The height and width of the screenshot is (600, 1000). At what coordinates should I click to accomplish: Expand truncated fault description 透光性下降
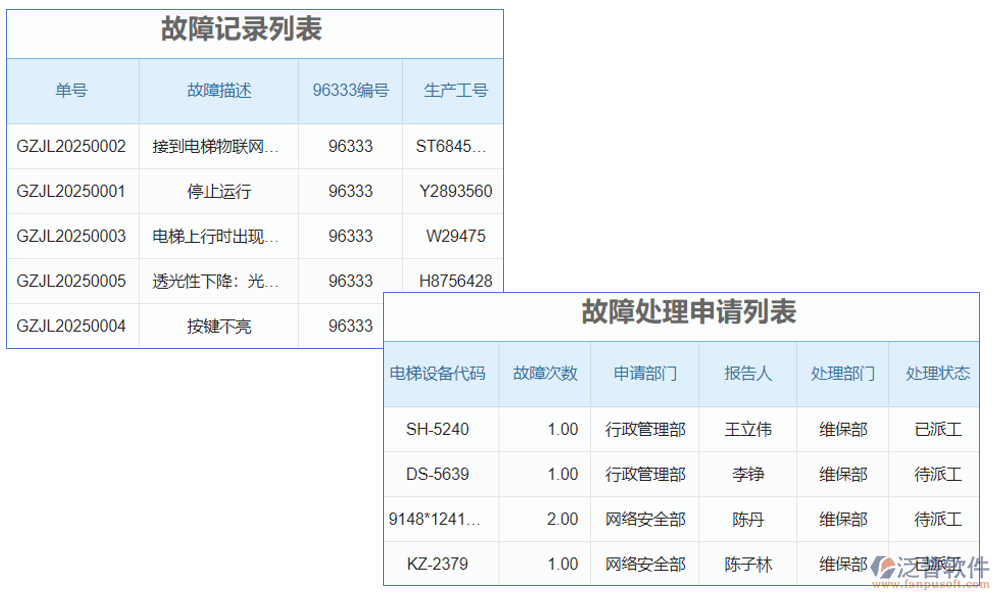218,281
